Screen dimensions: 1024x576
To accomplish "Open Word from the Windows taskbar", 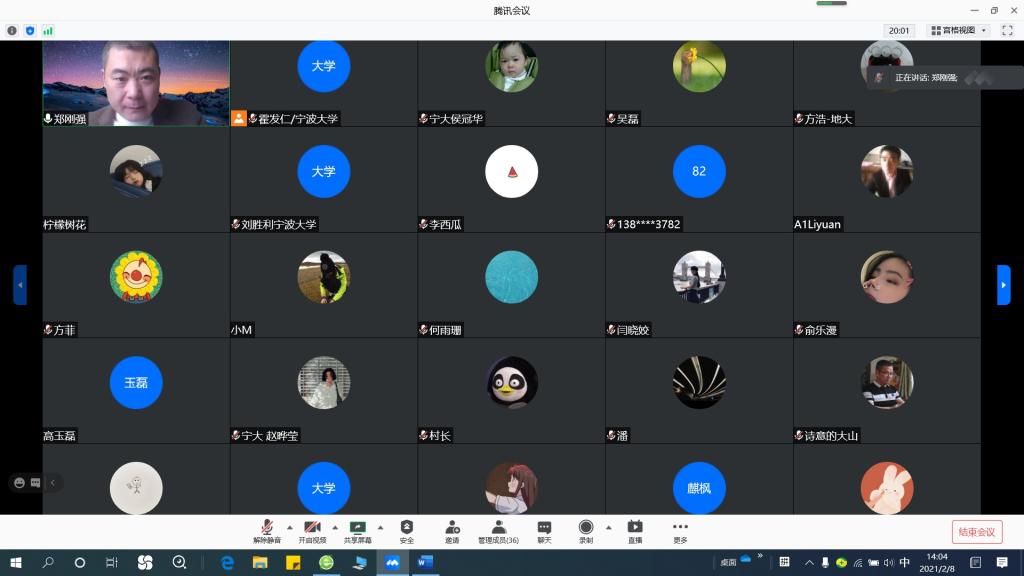I will coord(424,563).
